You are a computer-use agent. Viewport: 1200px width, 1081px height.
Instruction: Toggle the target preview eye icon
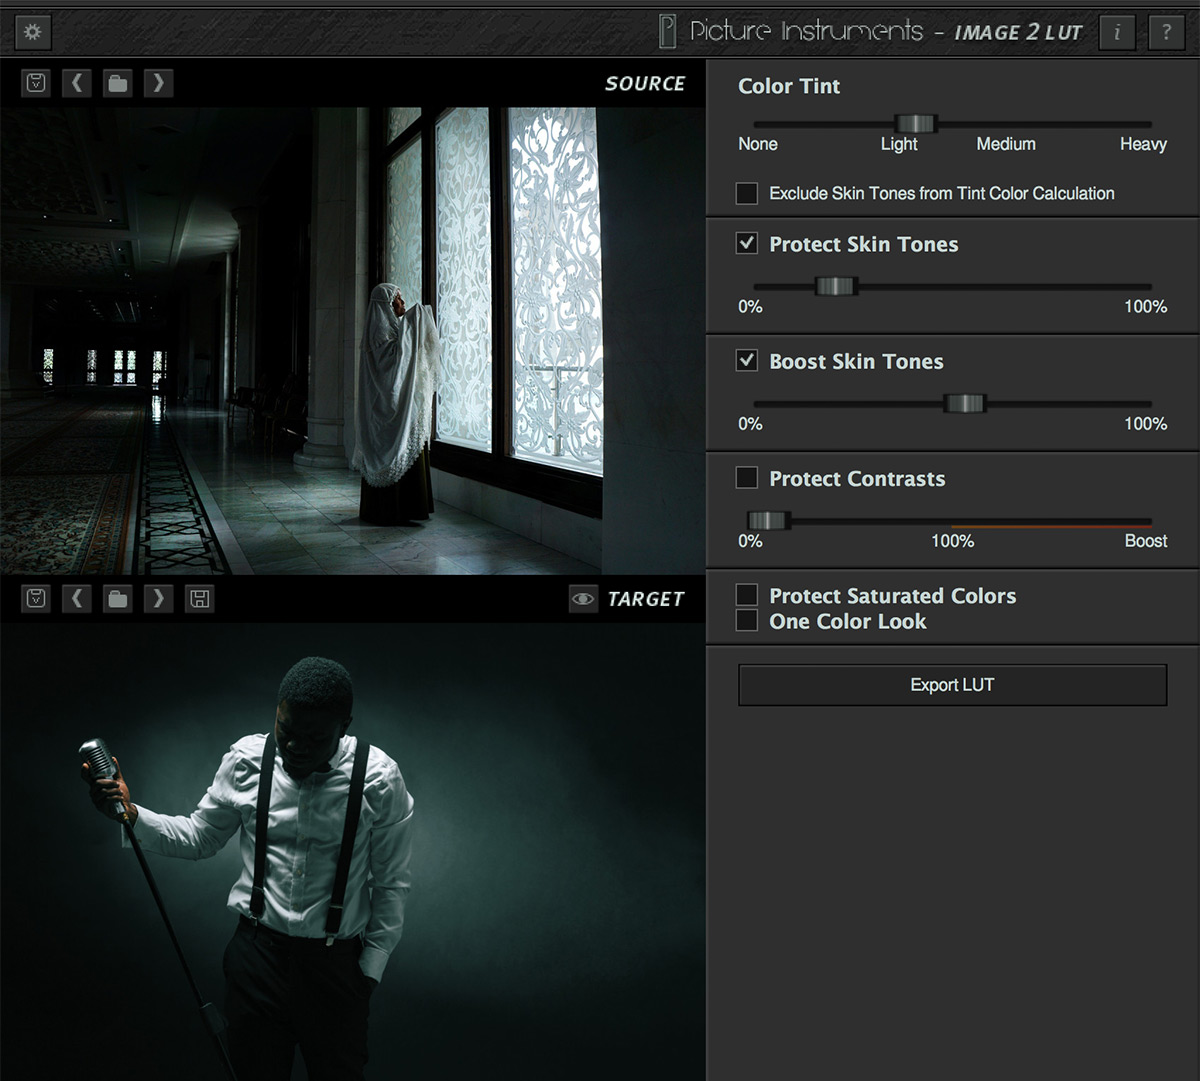point(583,599)
